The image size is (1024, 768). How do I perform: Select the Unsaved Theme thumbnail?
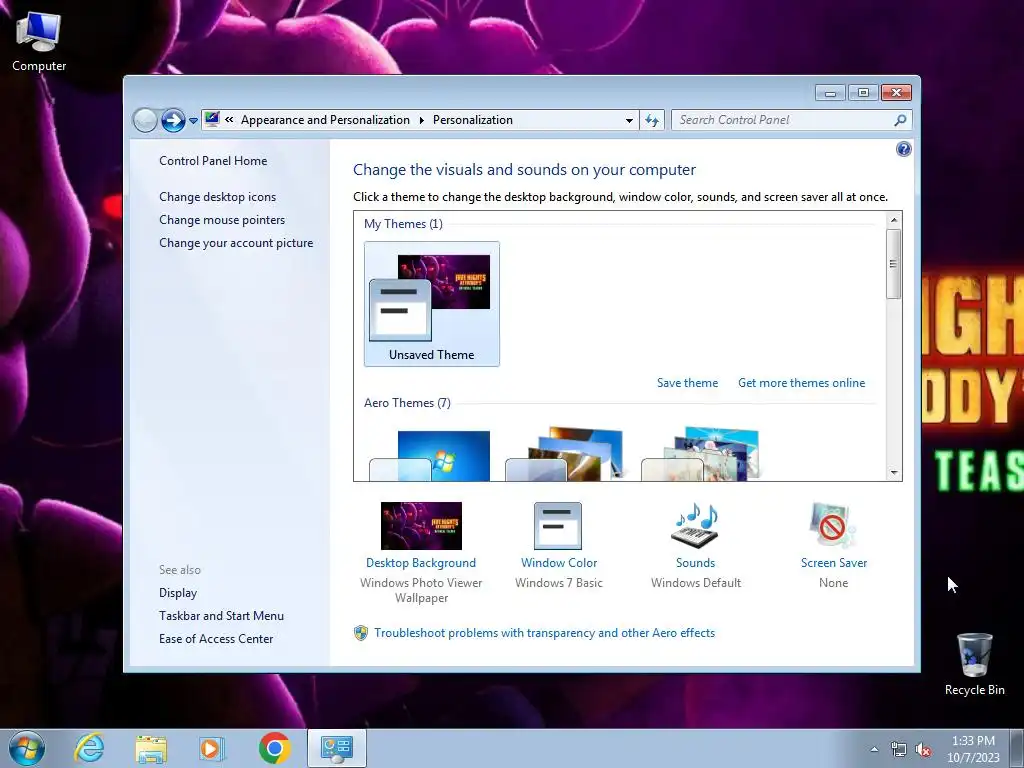(x=432, y=304)
